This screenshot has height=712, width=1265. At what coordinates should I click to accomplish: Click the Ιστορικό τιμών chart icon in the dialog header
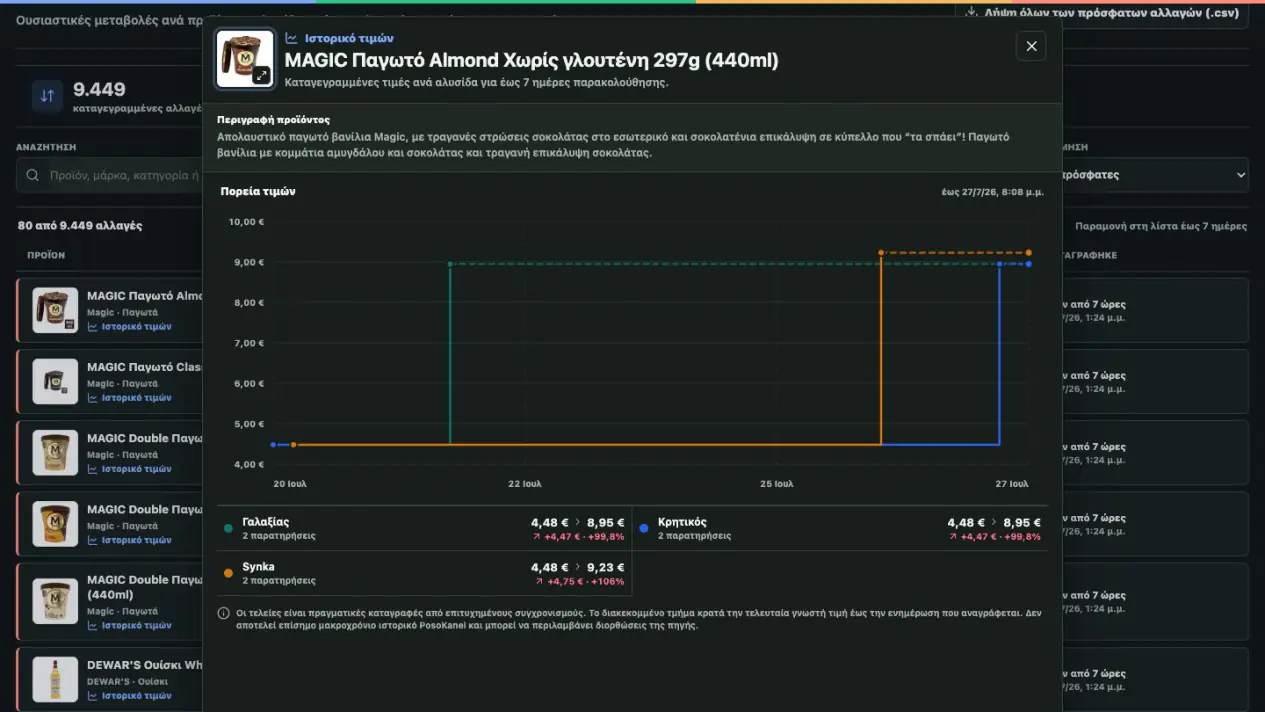click(x=291, y=38)
